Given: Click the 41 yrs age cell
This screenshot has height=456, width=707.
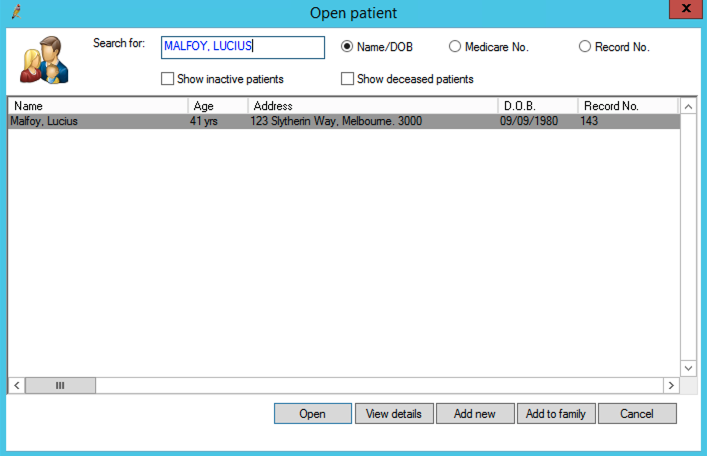Looking at the screenshot, I should tap(204, 121).
